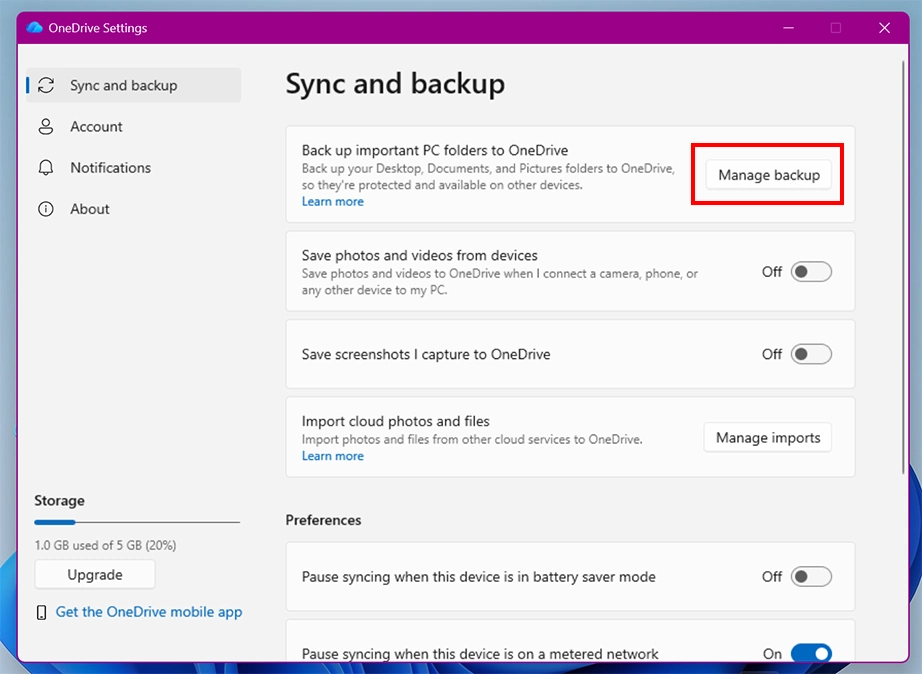Close the OneDrive Settings window
Image resolution: width=922 pixels, height=674 pixels.
pyautogui.click(x=884, y=28)
